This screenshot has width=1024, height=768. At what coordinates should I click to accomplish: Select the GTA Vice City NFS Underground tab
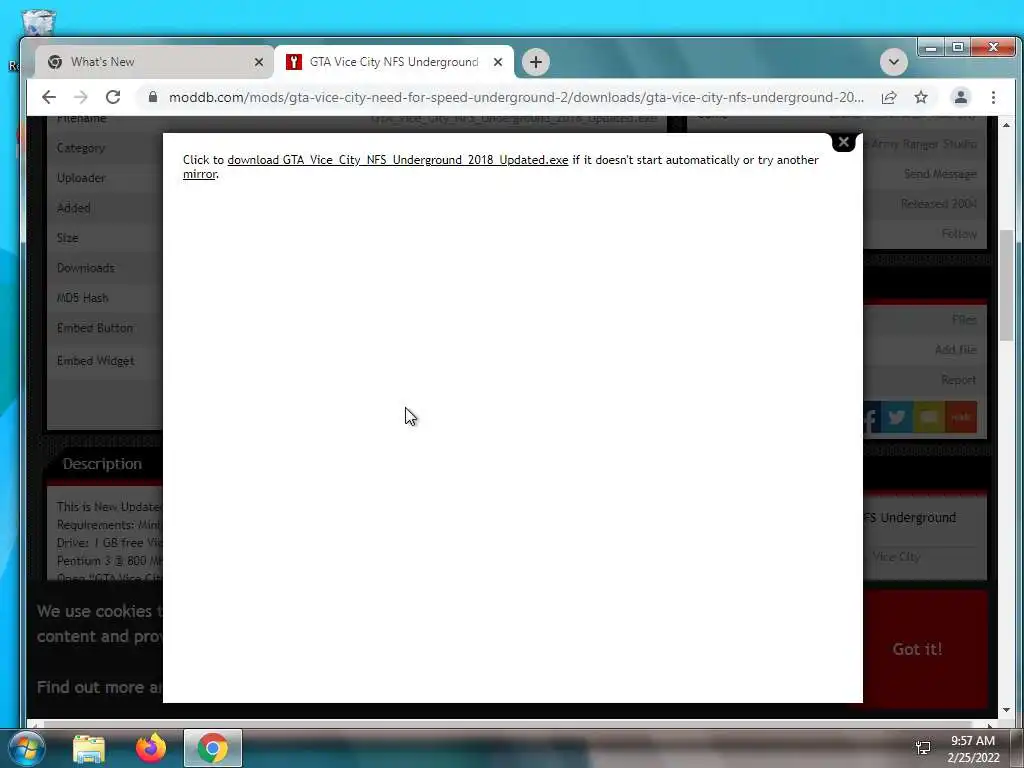394,62
